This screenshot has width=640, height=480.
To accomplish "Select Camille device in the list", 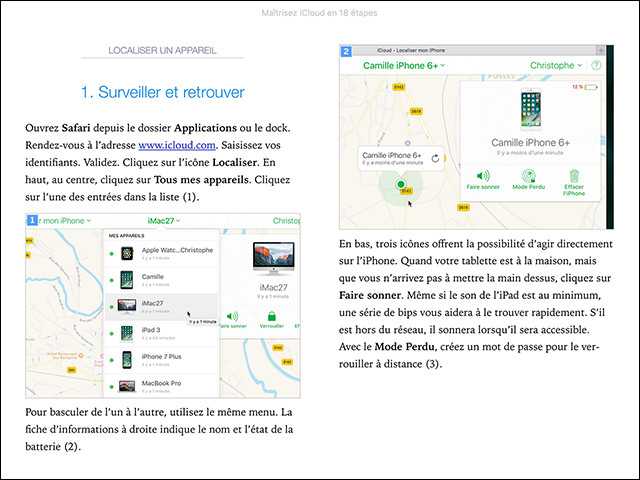I will [x=161, y=280].
